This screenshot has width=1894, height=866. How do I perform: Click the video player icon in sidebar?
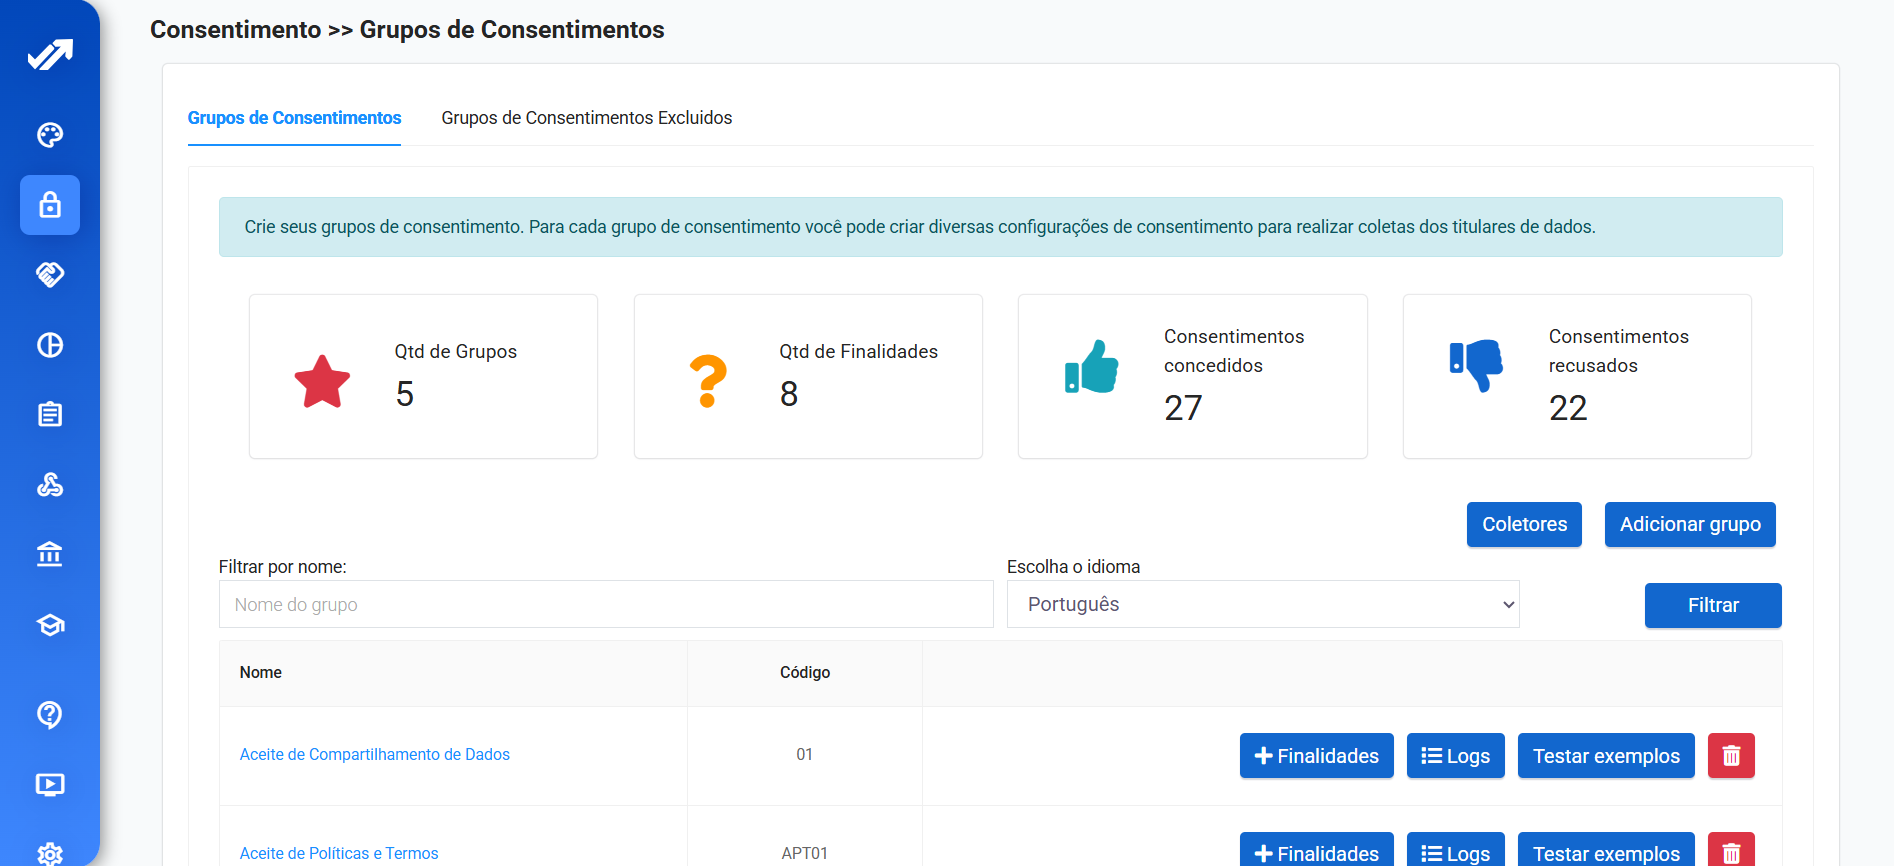click(50, 784)
